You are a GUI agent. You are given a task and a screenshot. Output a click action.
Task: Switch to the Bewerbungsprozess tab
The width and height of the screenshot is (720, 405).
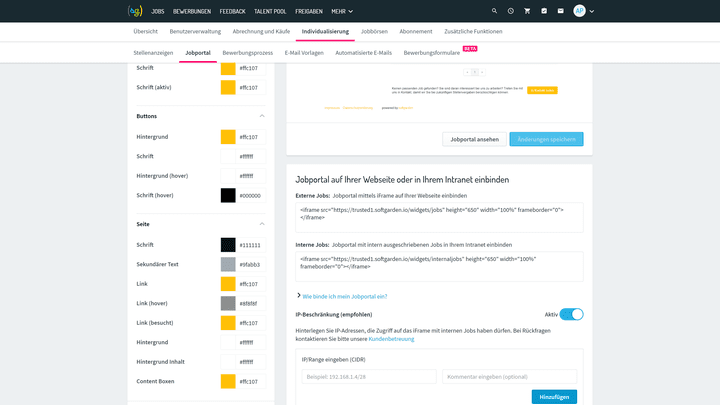coord(247,51)
